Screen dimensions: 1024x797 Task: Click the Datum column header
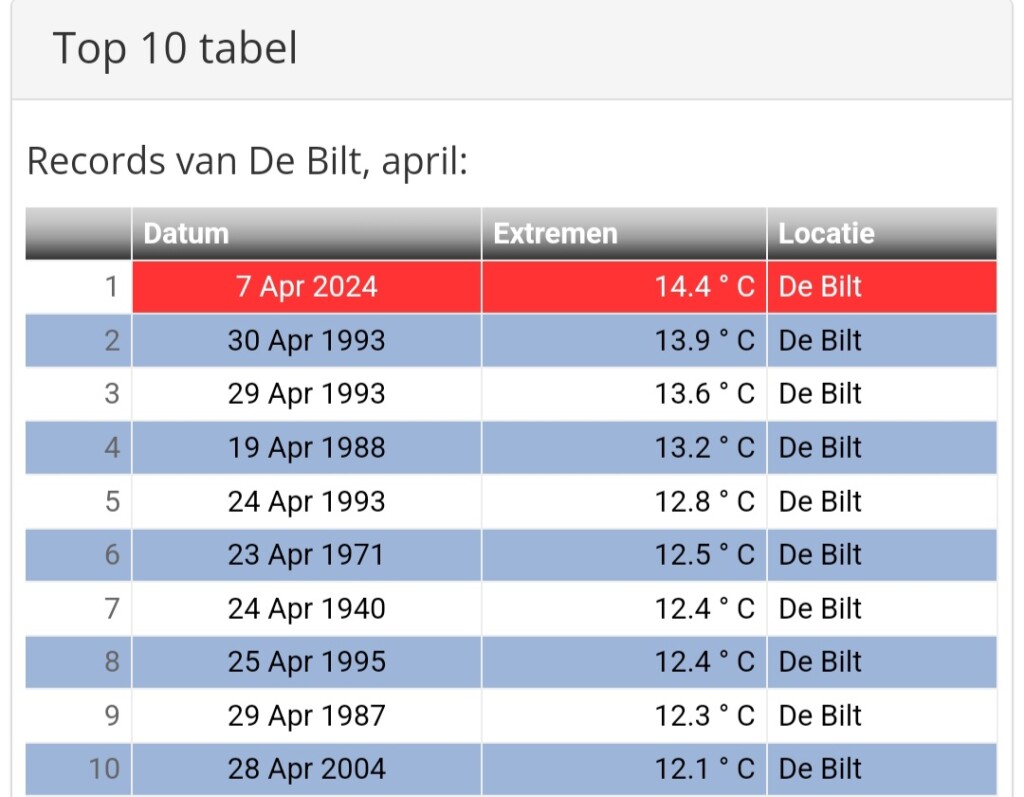tap(306, 234)
